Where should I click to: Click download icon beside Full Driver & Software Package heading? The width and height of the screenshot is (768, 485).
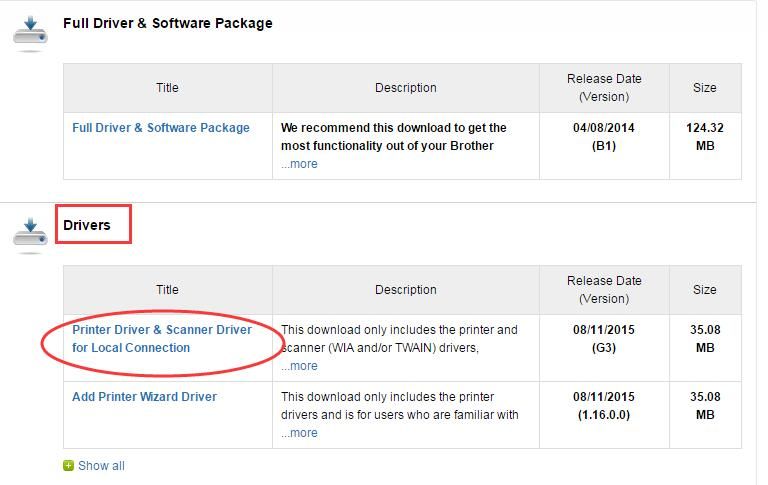(29, 32)
